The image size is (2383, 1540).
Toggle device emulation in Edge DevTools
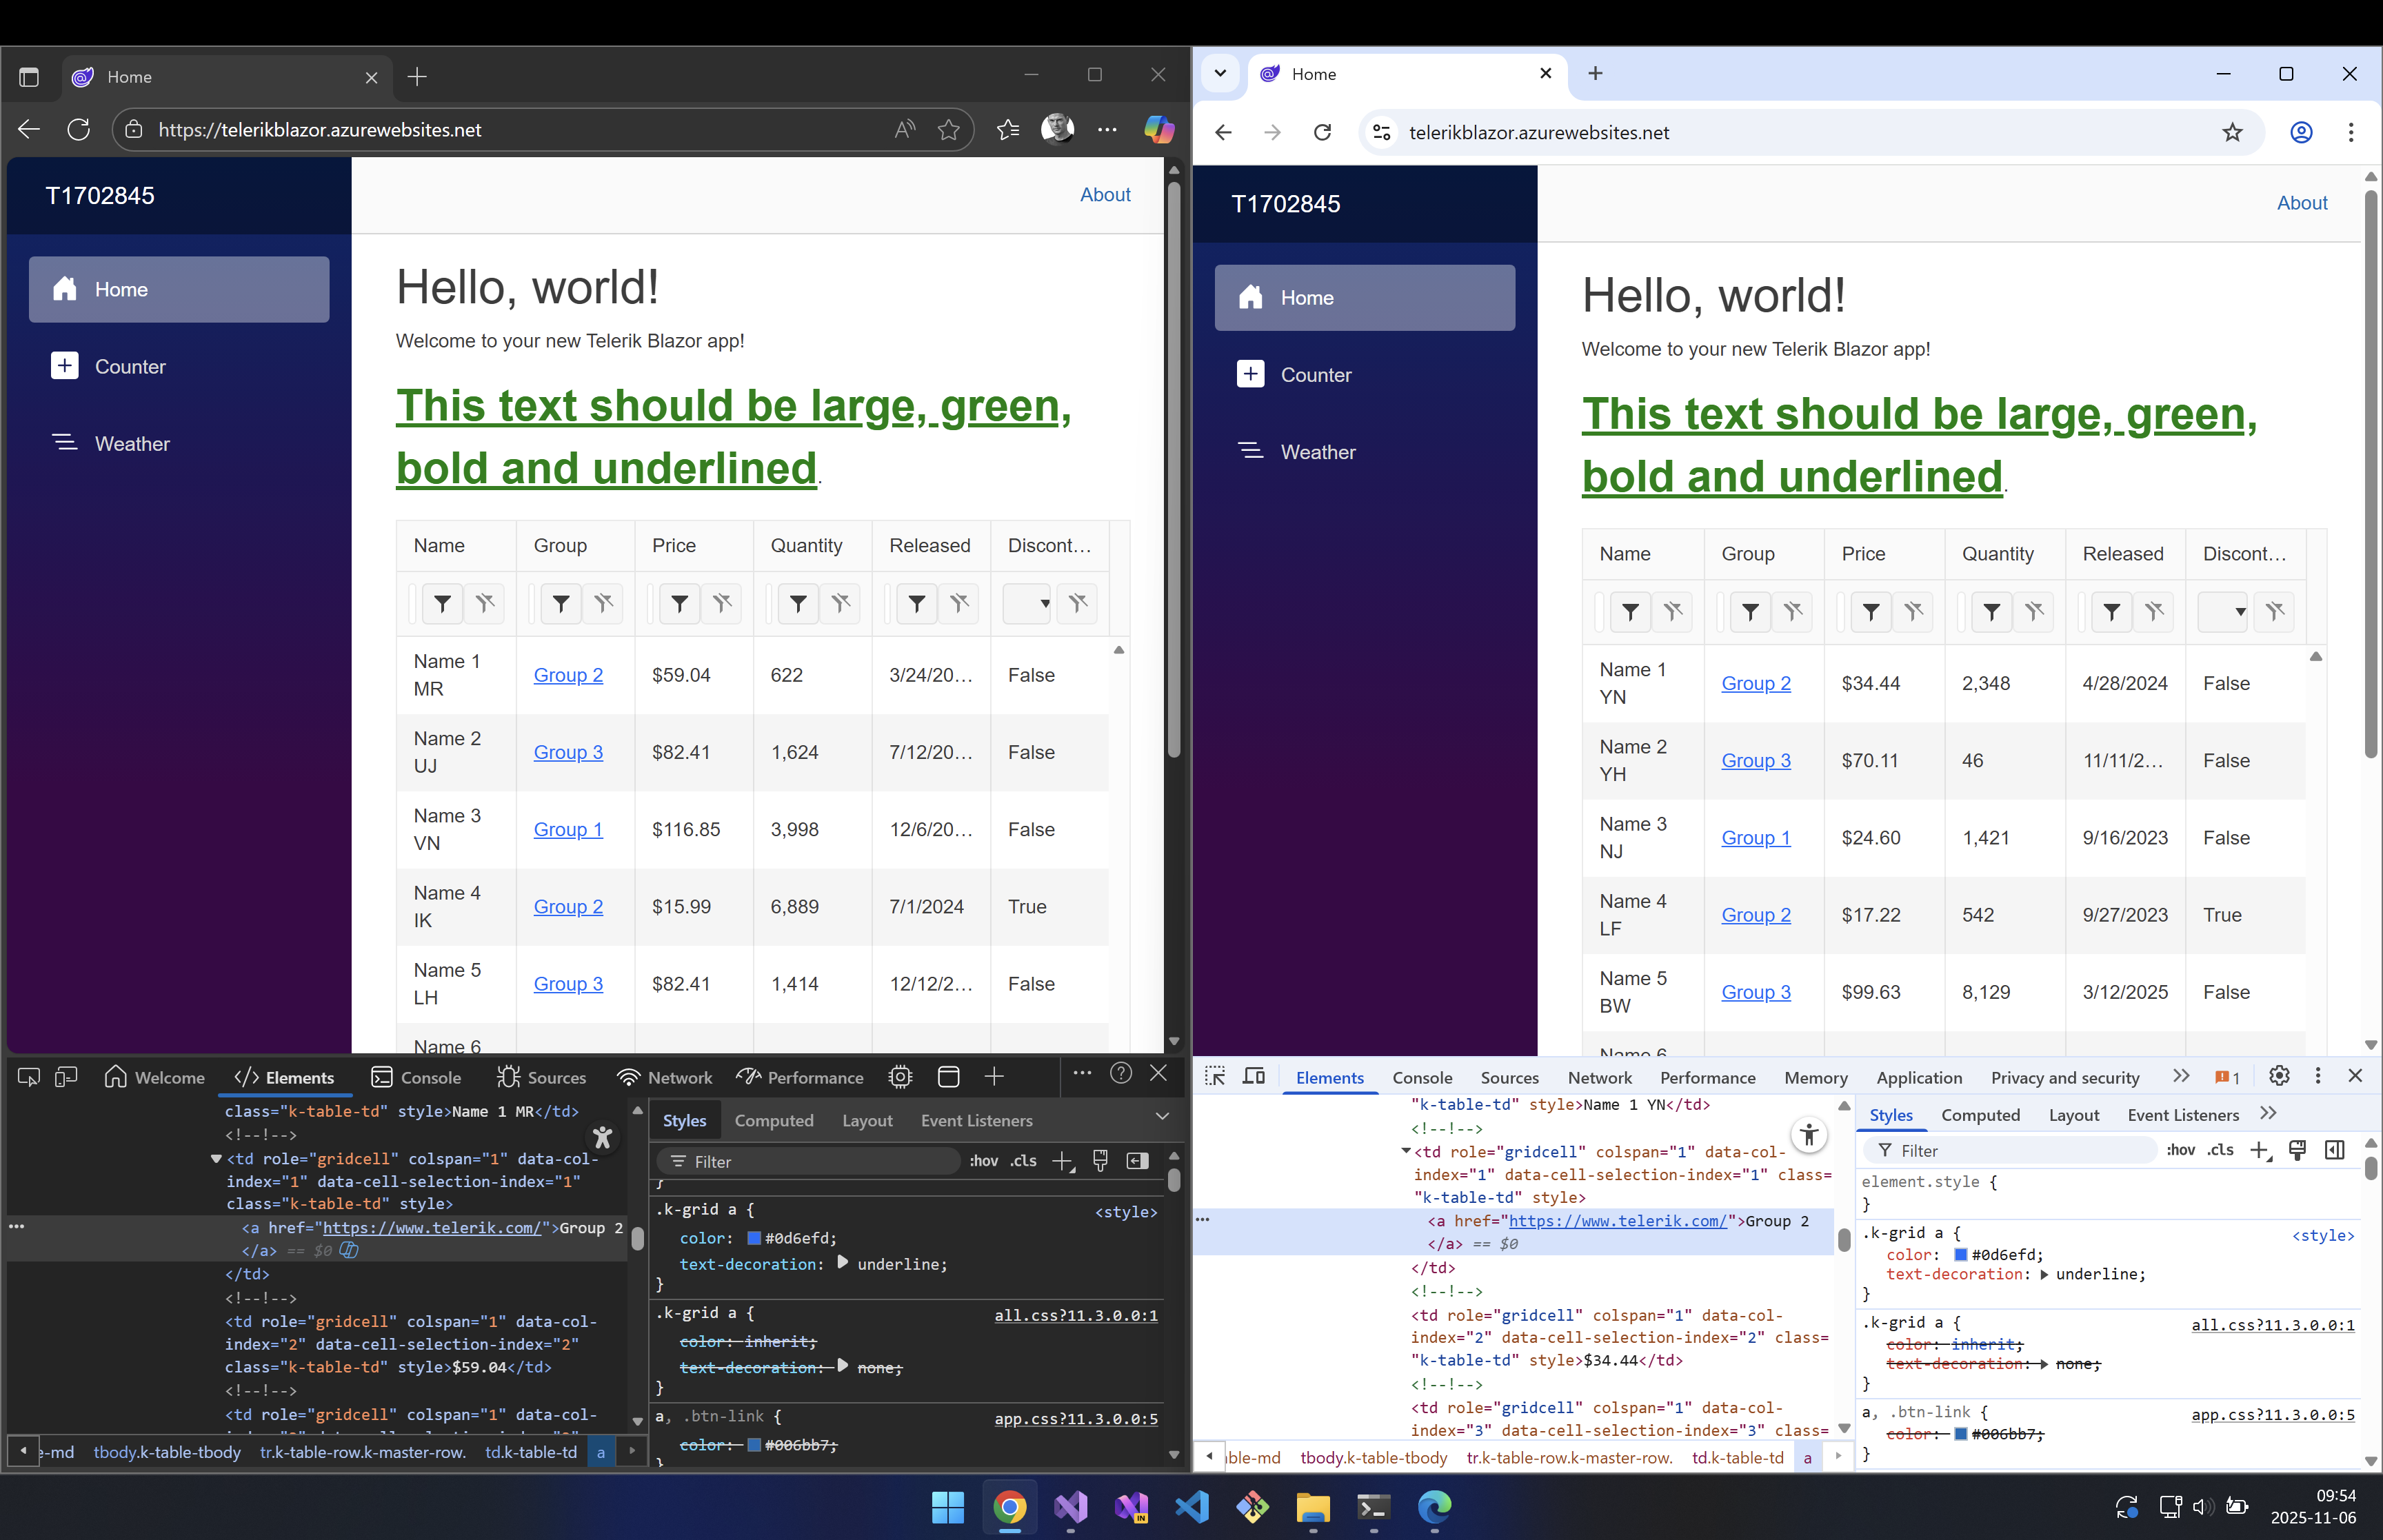66,1077
